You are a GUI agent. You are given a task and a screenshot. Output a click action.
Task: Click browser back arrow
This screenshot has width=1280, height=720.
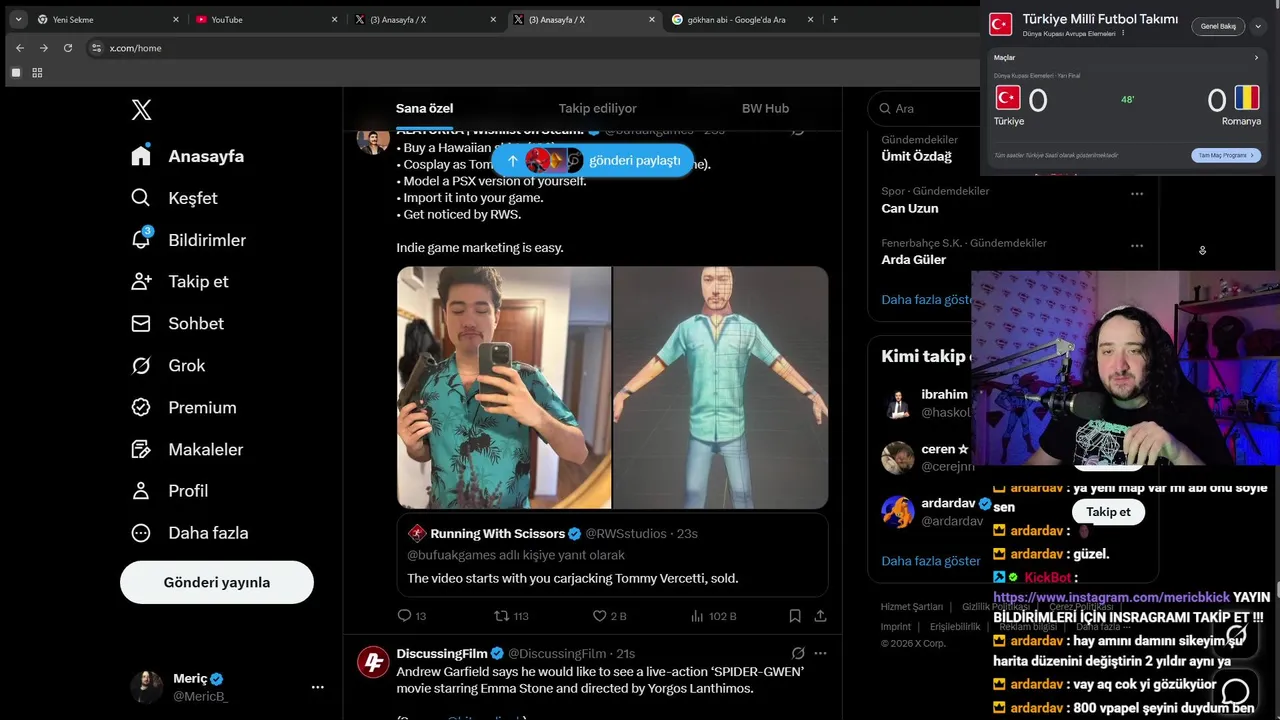pyautogui.click(x=19, y=48)
